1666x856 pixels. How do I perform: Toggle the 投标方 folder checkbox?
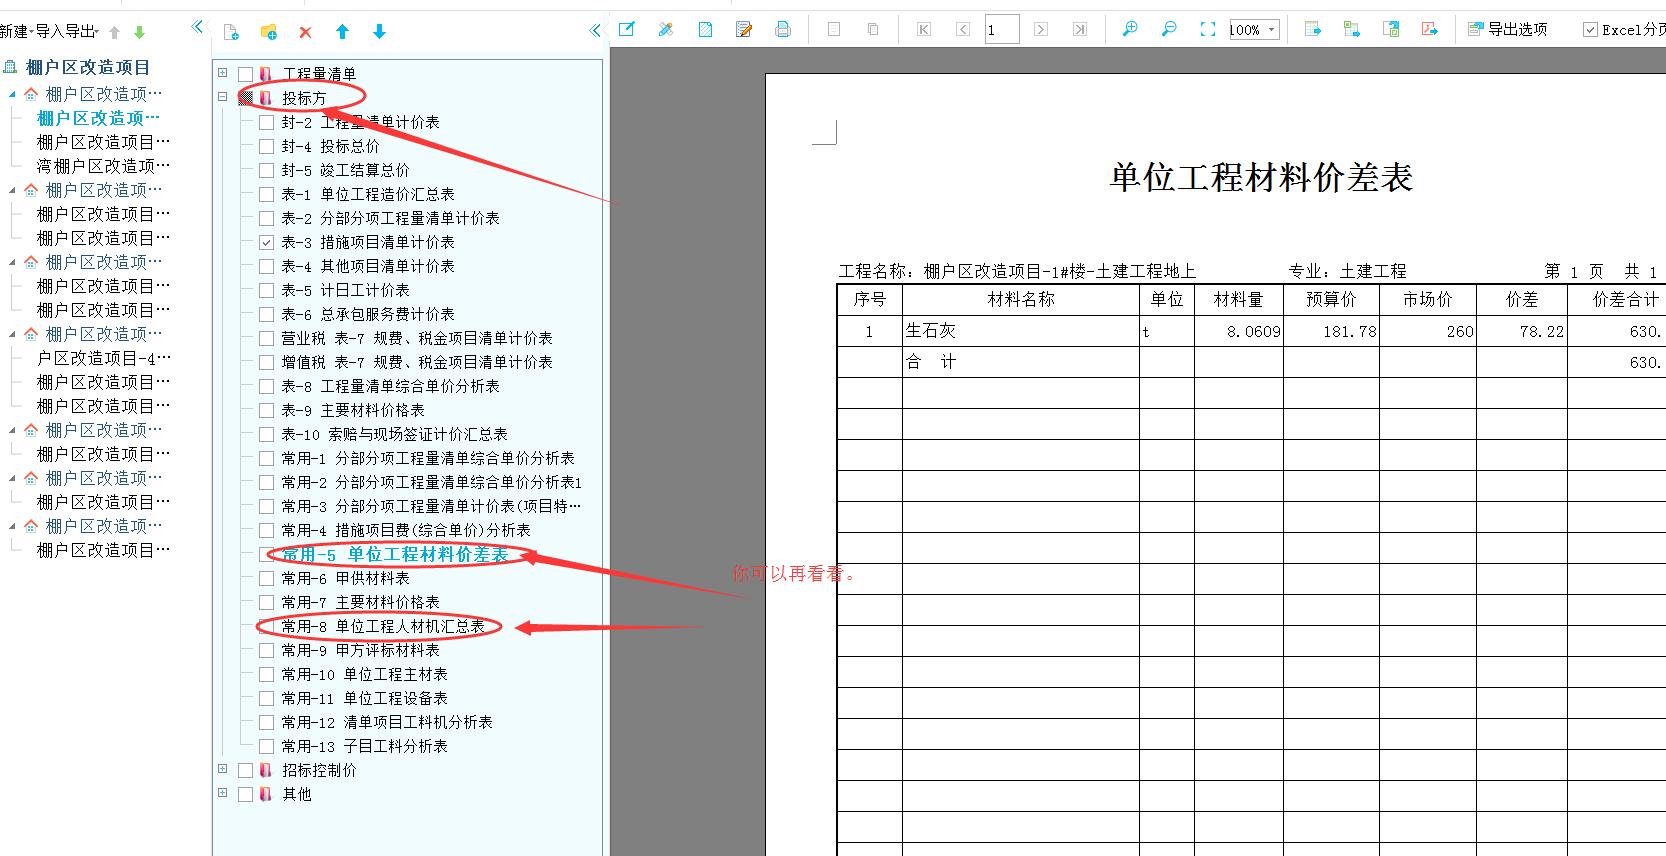[246, 98]
